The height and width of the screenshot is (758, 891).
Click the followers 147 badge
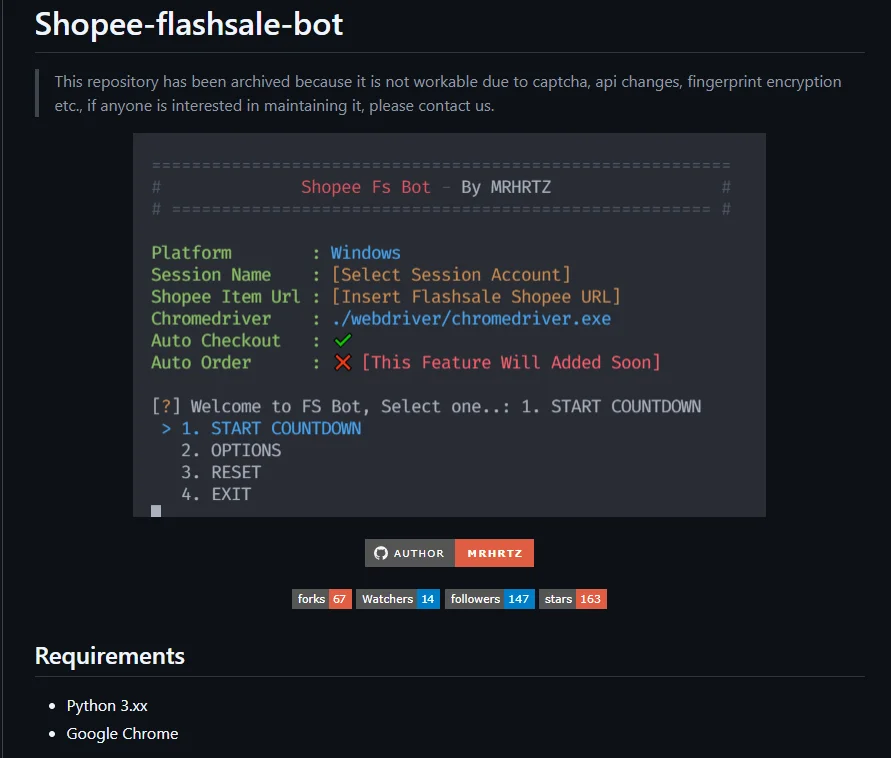coord(489,599)
